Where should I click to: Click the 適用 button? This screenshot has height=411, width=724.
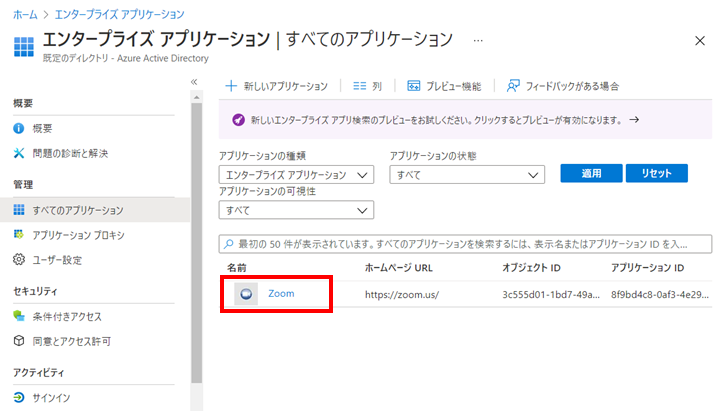591,173
